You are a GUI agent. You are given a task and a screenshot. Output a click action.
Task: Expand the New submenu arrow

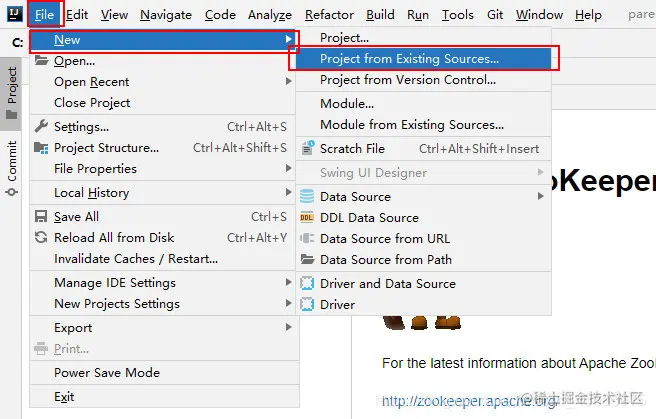288,39
